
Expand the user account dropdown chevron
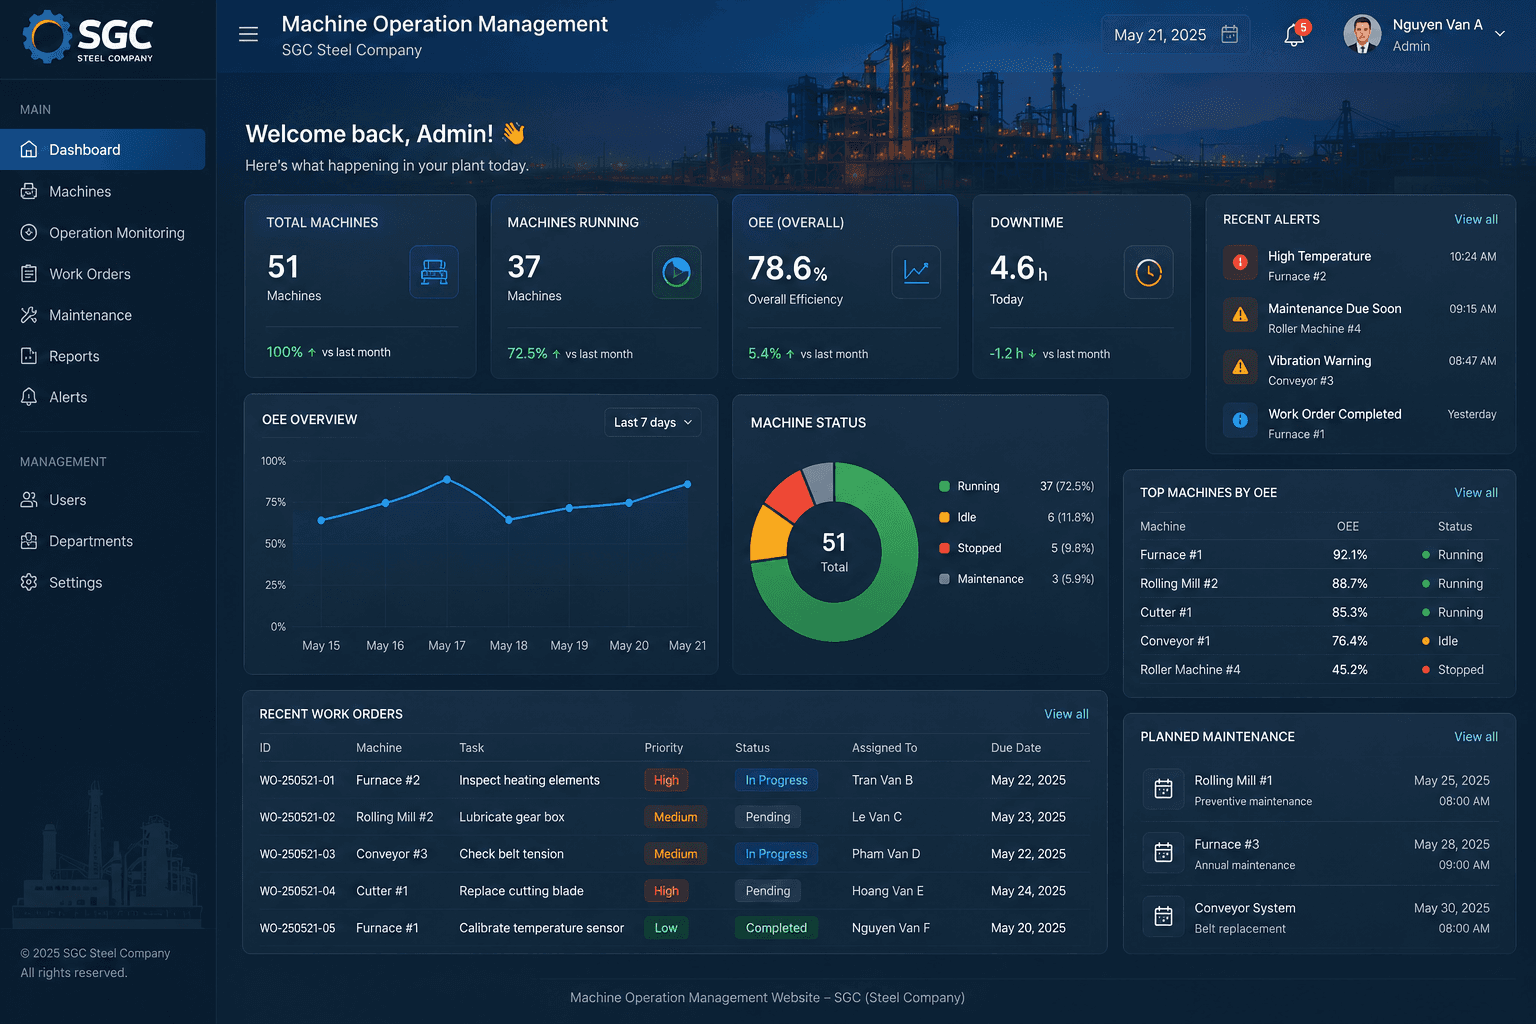[x=1500, y=34]
